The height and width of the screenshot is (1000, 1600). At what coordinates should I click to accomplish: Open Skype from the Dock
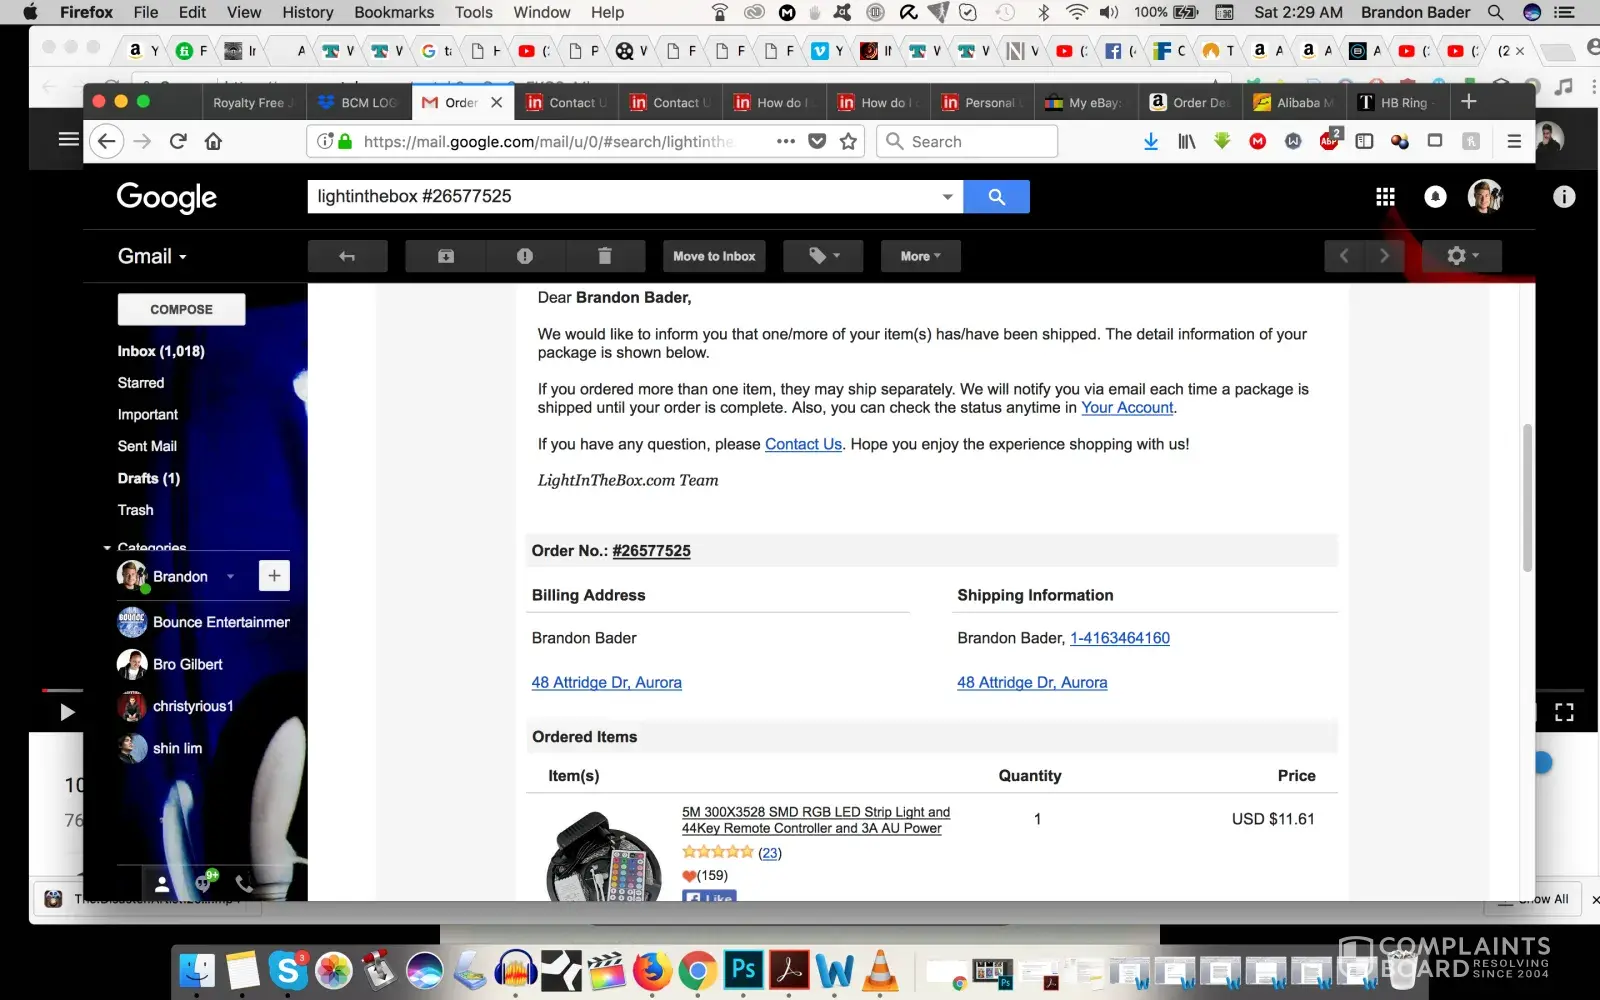[288, 970]
